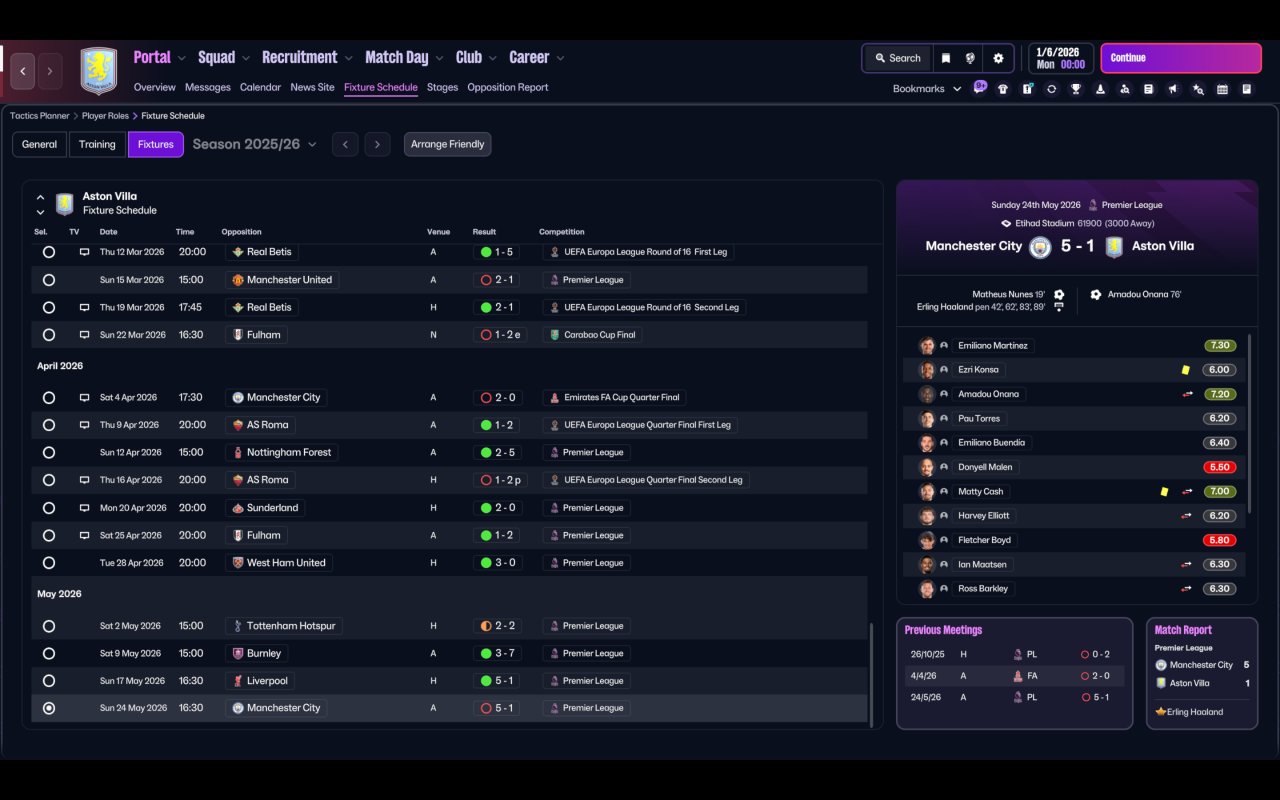This screenshot has height=800, width=1280.
Task: Open the News Site tab
Action: tap(312, 87)
